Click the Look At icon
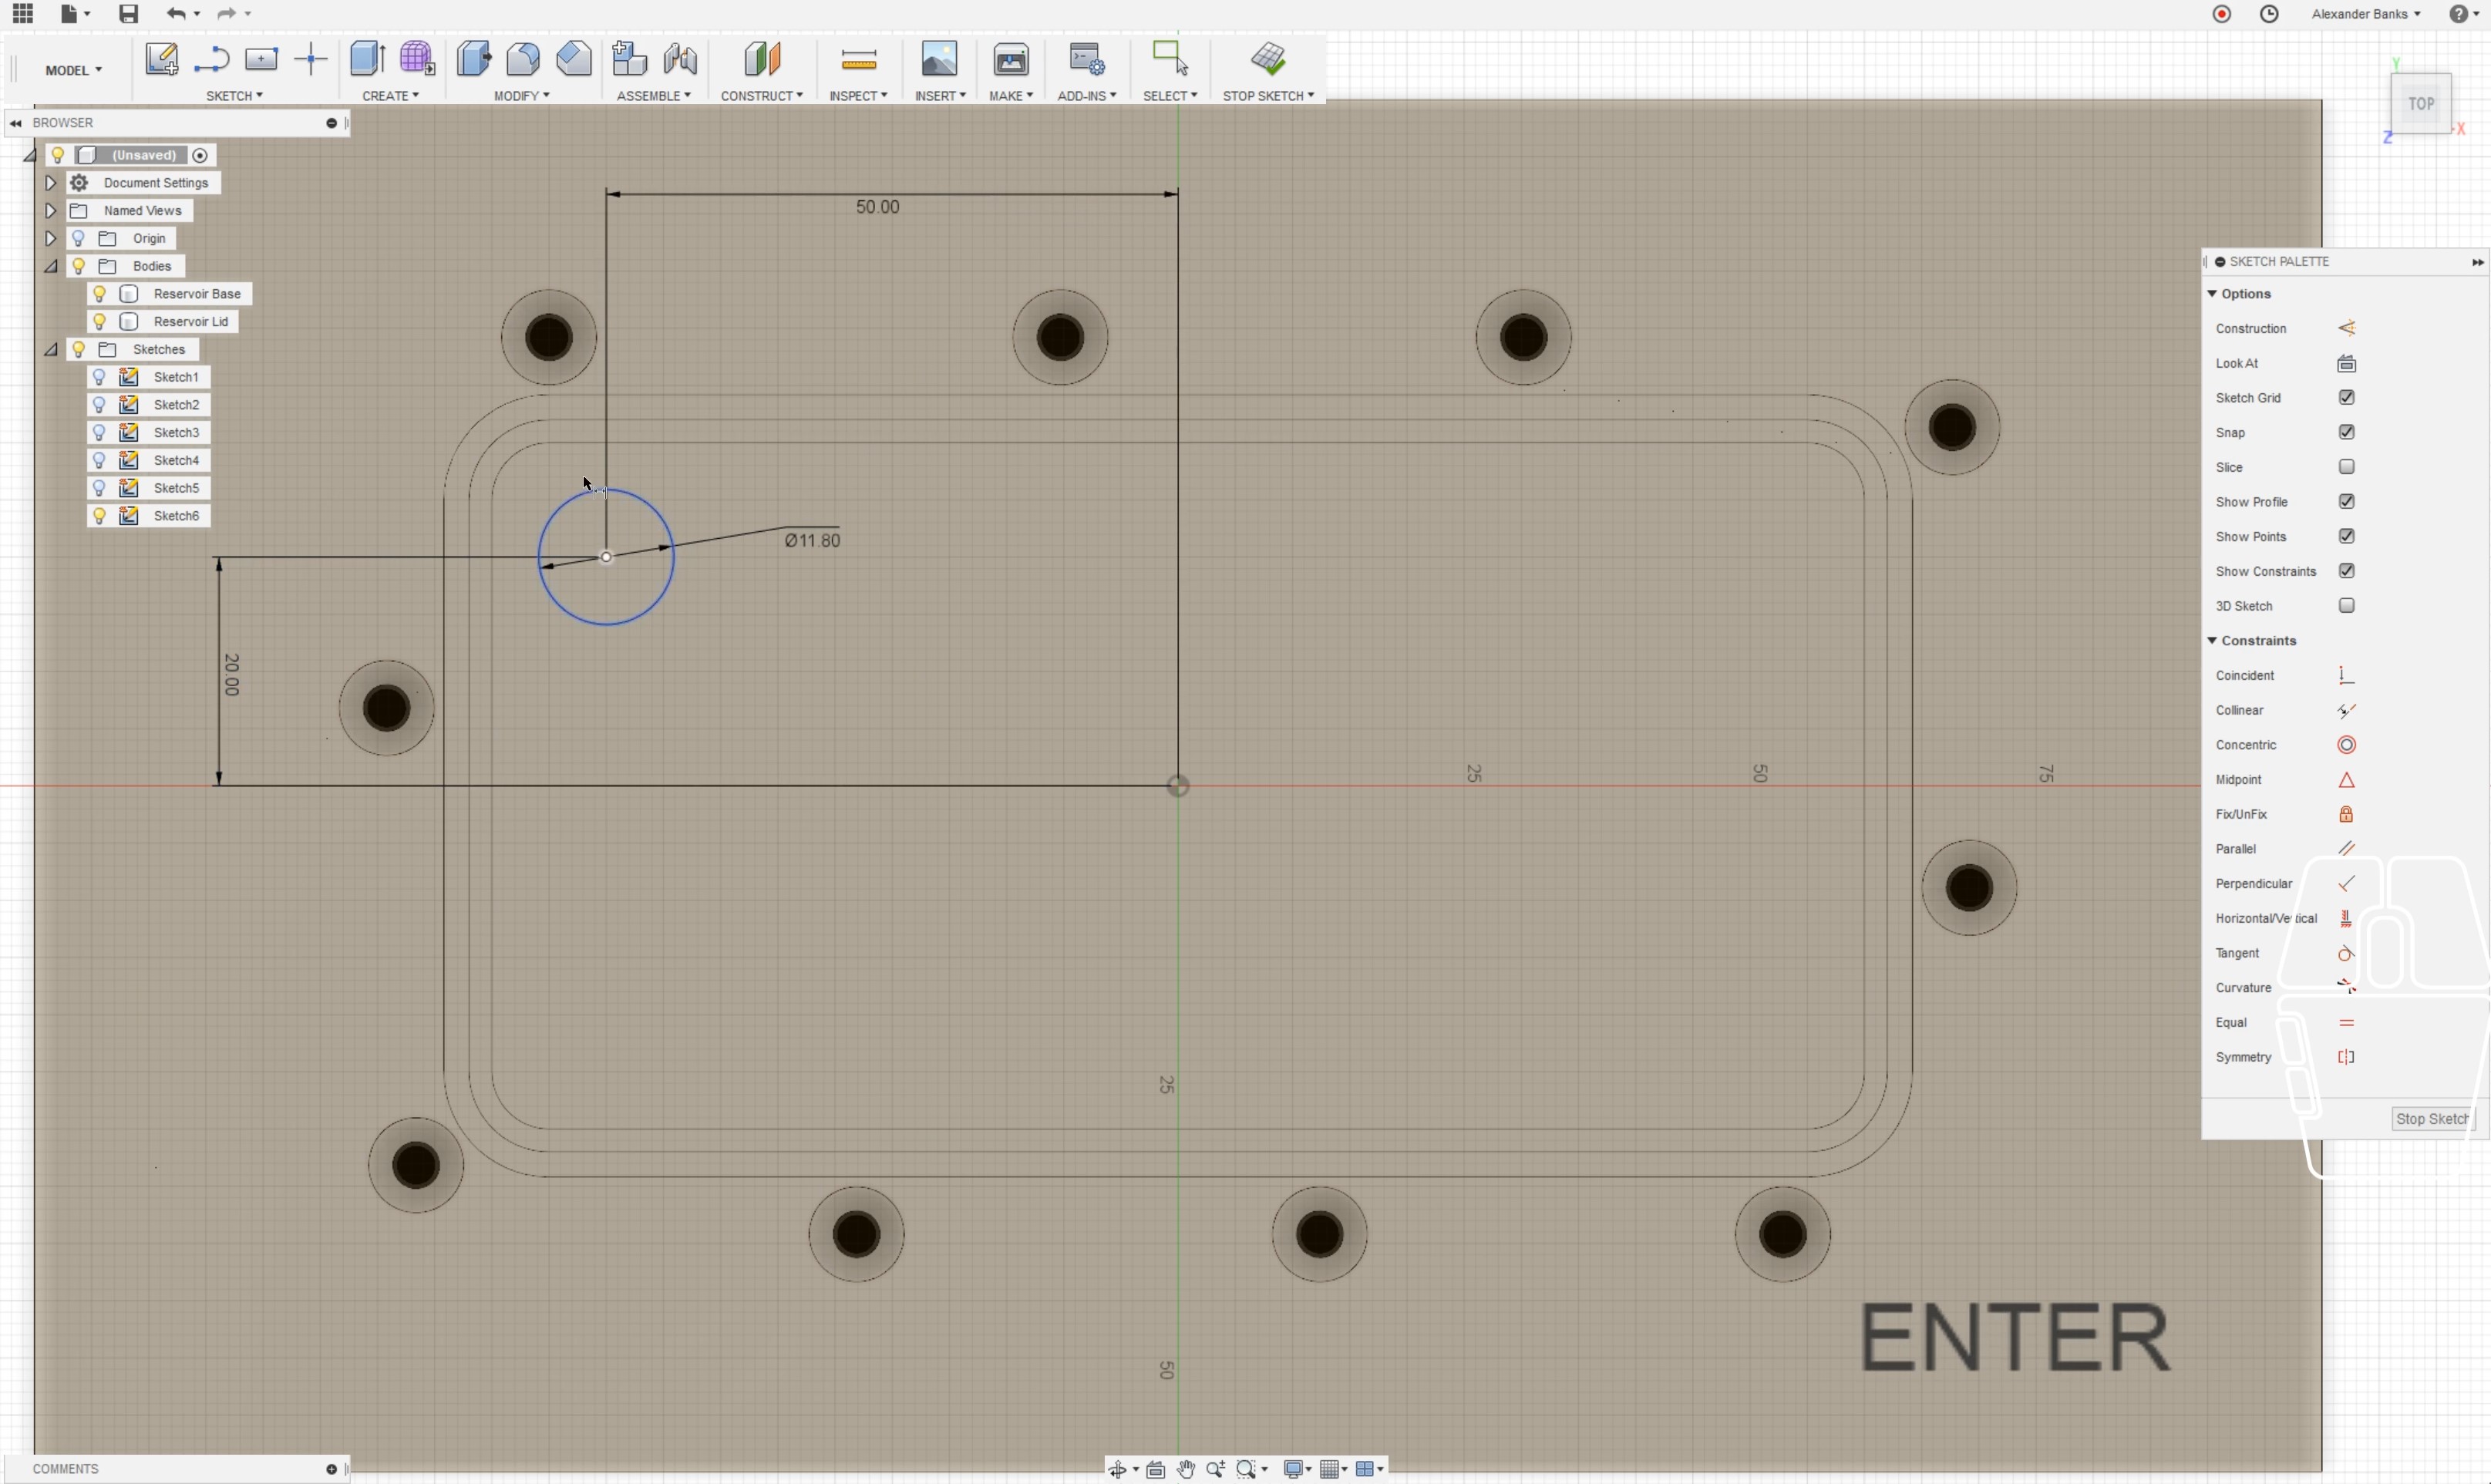2491x1484 pixels. 2345,364
